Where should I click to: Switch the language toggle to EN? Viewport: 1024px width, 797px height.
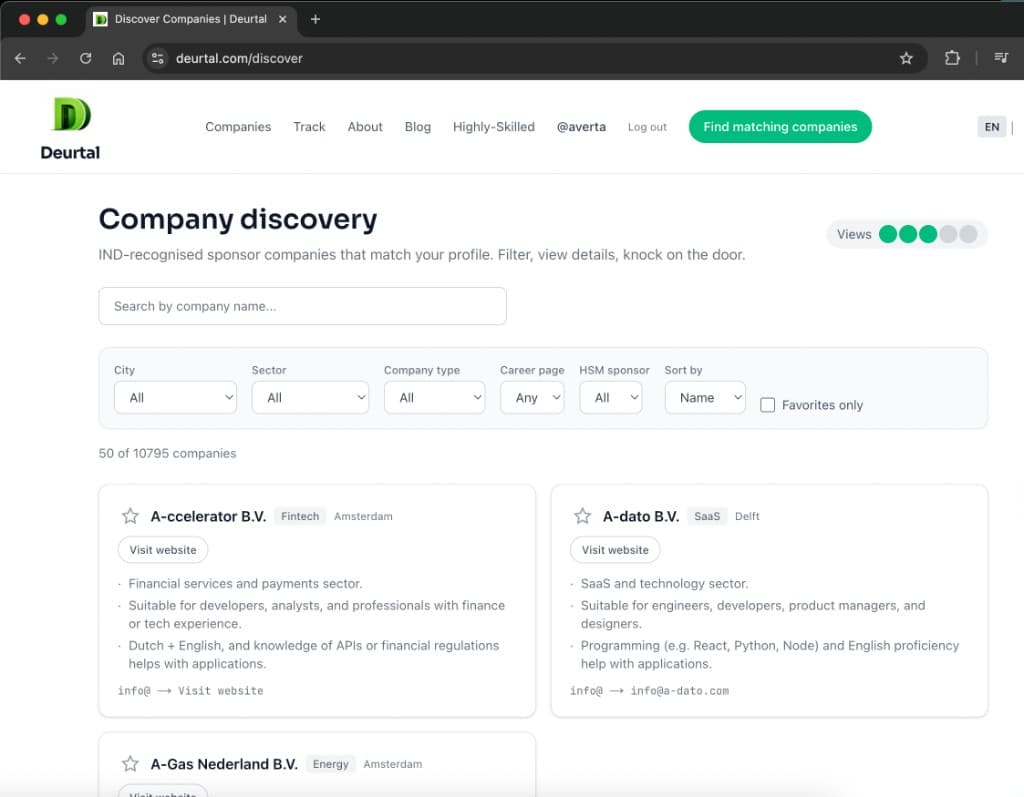click(991, 127)
